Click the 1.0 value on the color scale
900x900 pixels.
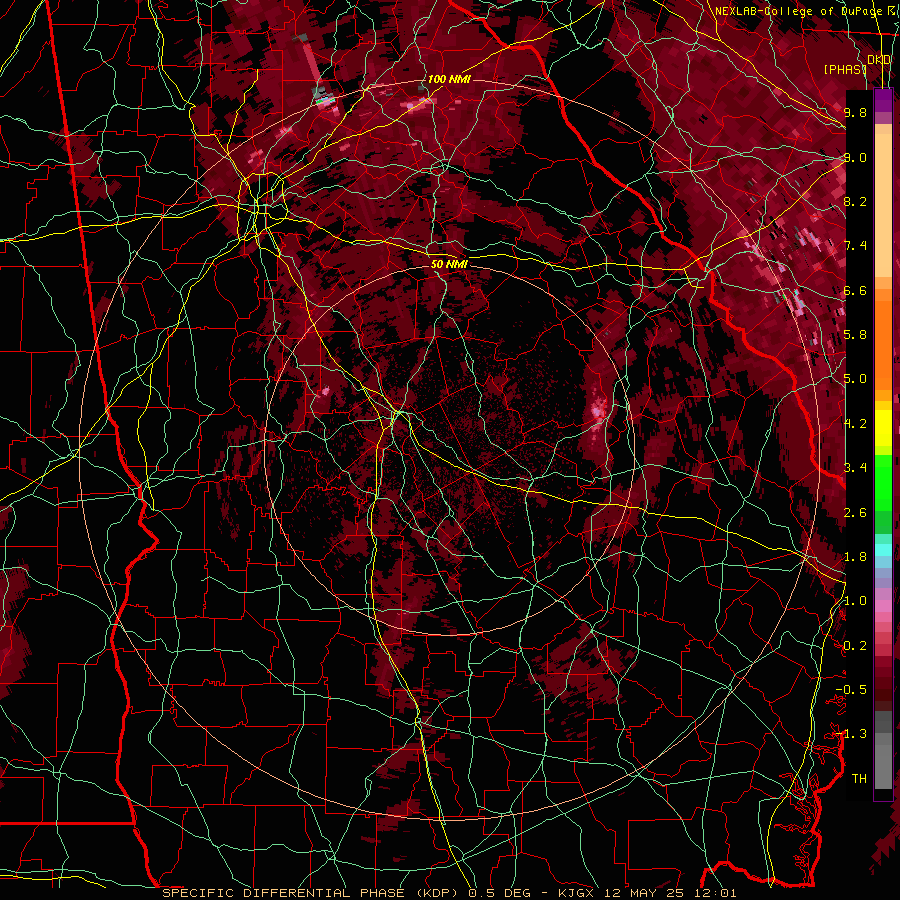[855, 601]
